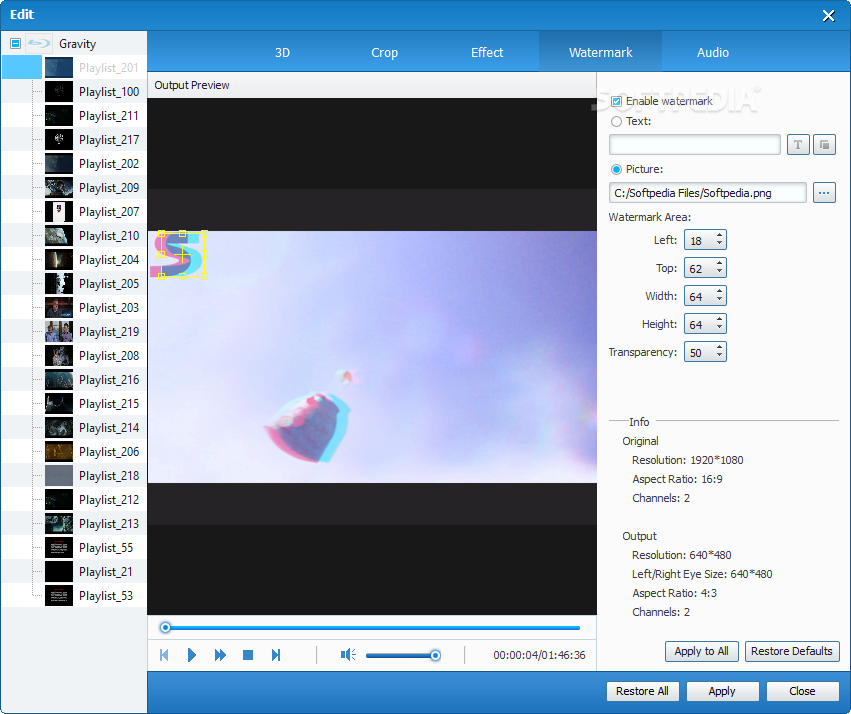Select the Text watermark radio button
Image resolution: width=851 pixels, height=714 pixels.
tap(617, 122)
